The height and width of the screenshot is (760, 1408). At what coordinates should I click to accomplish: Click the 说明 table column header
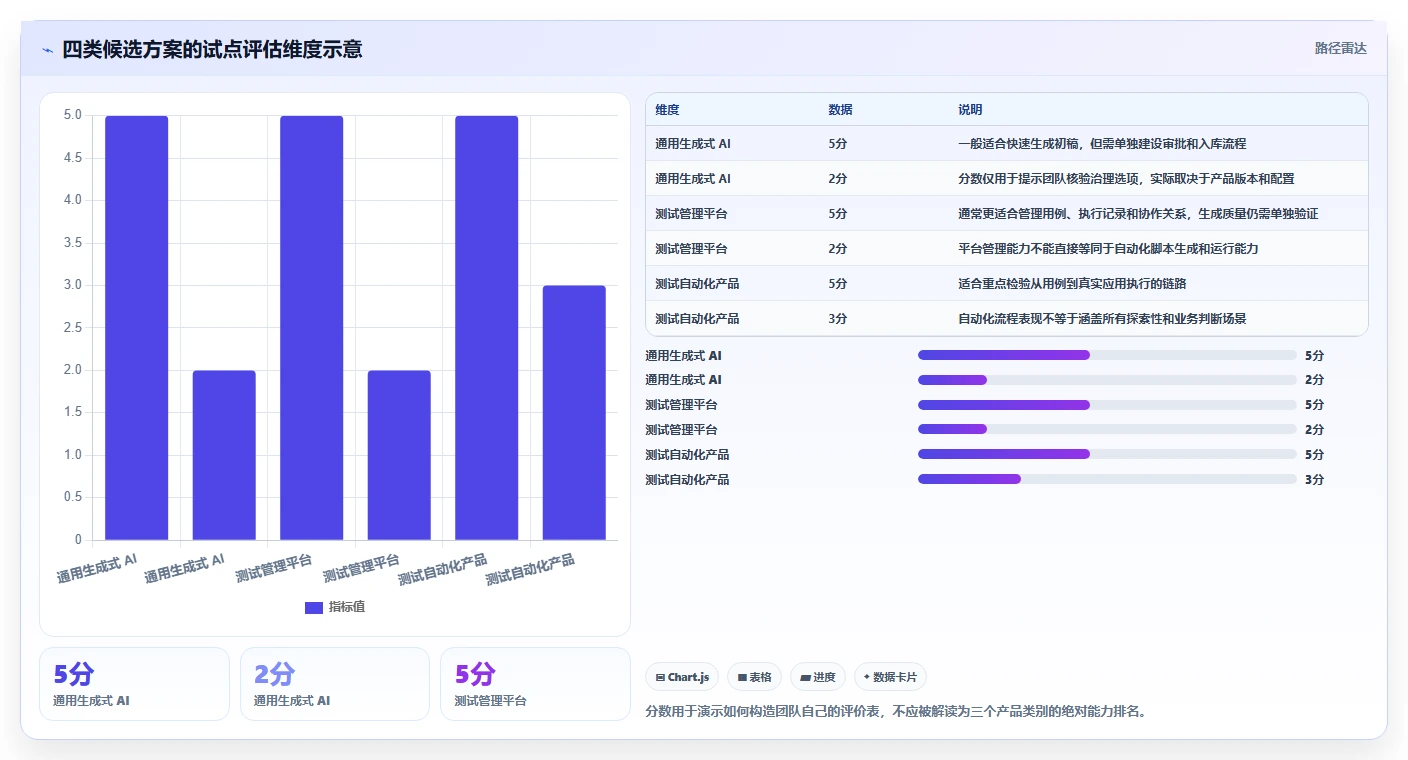coord(970,110)
